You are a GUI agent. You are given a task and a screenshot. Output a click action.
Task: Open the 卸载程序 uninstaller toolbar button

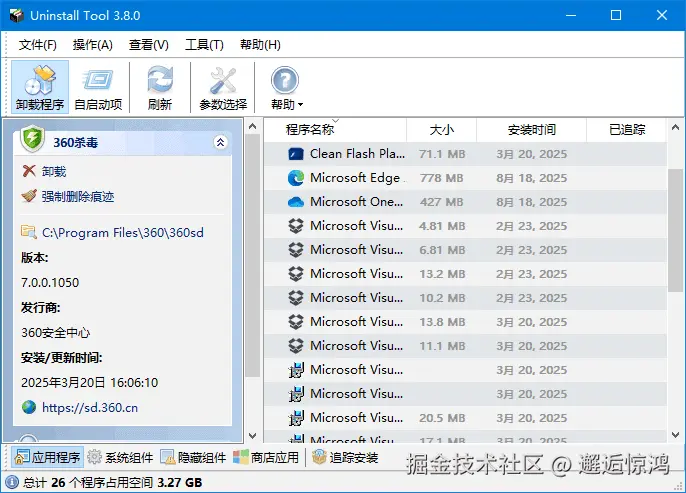(x=40, y=87)
